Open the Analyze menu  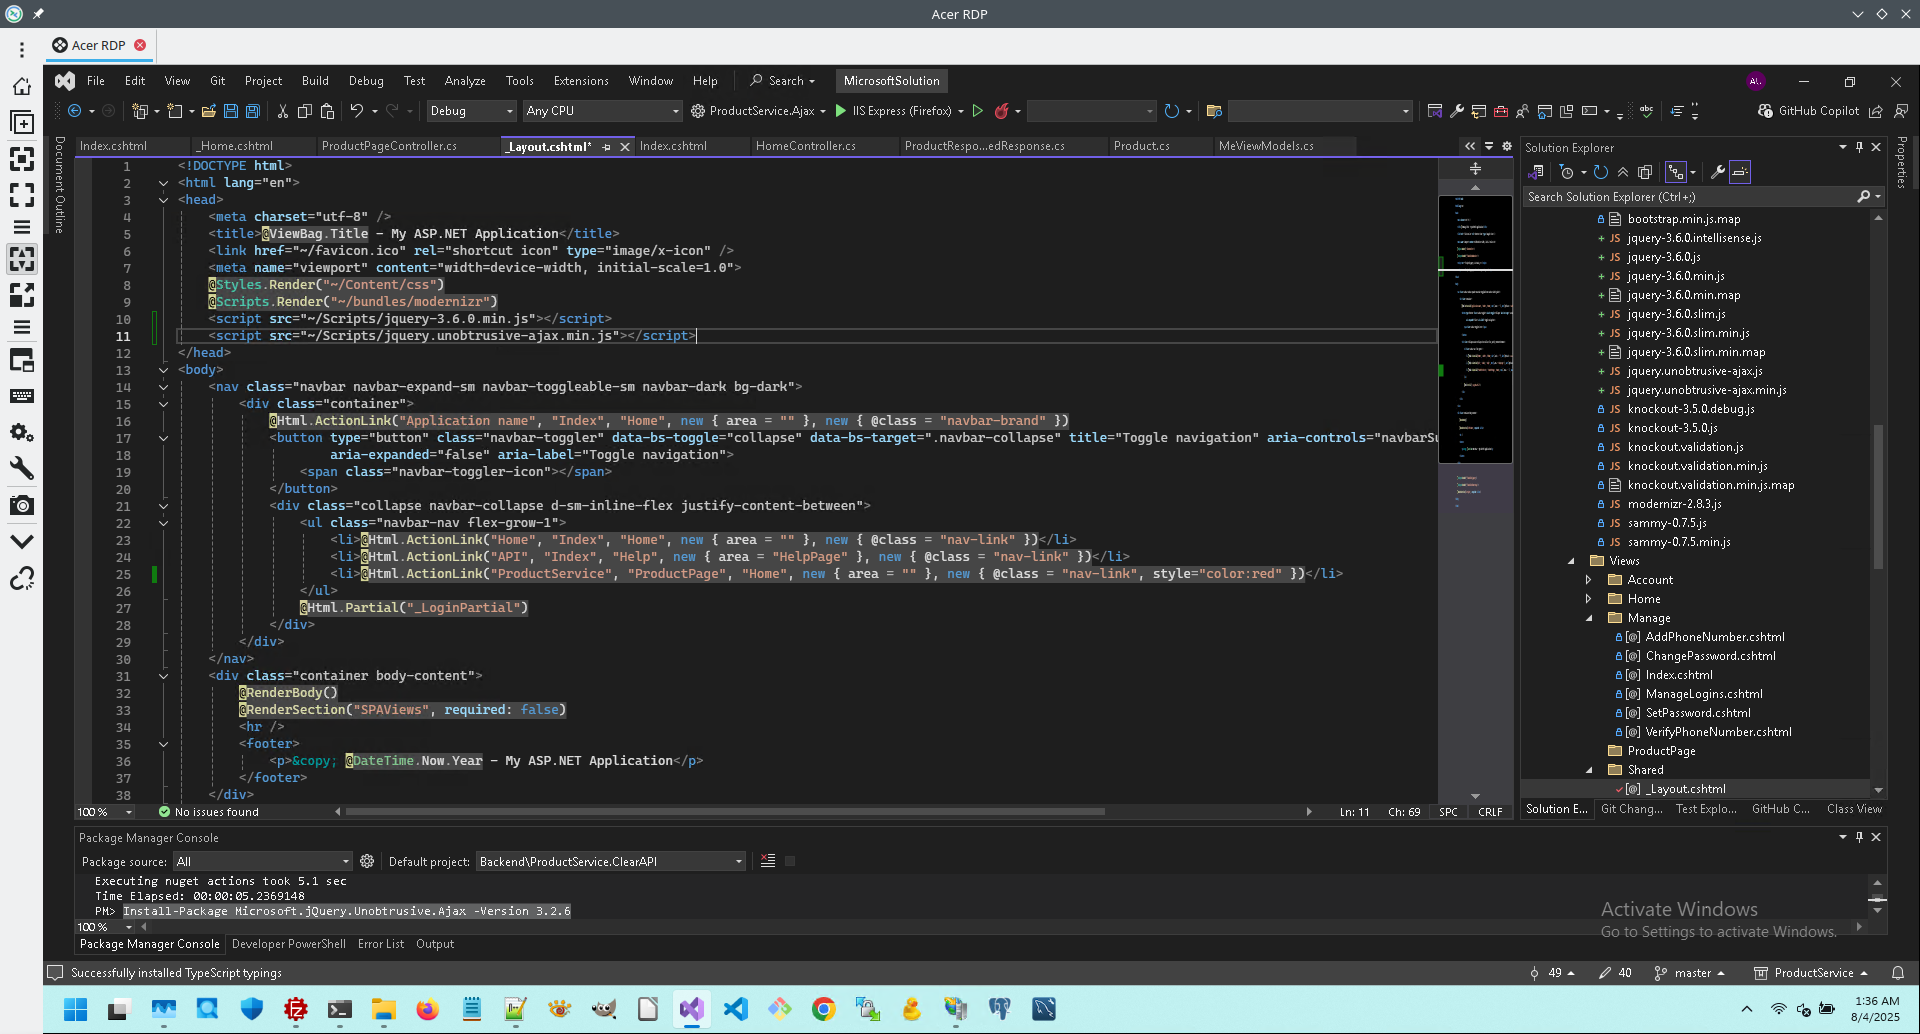[x=465, y=81]
